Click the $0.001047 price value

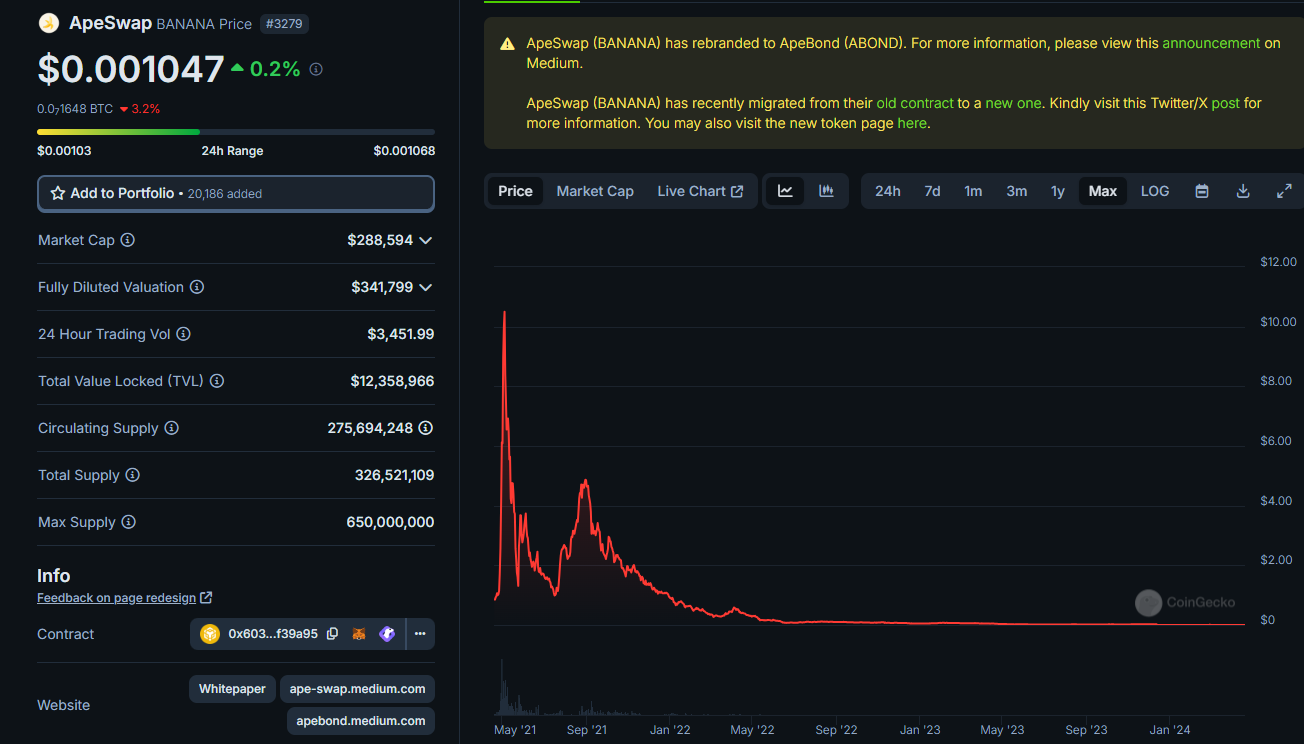click(131, 69)
